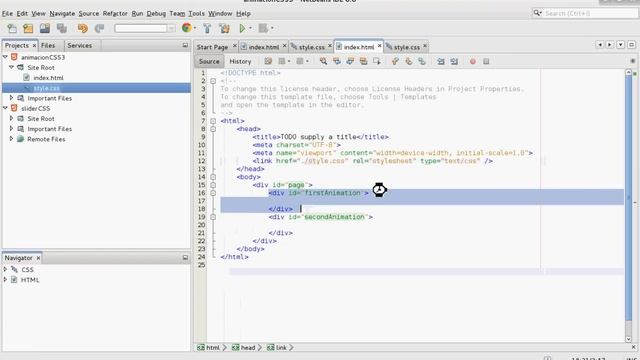Click the New File toolbar icon

coord(12,28)
